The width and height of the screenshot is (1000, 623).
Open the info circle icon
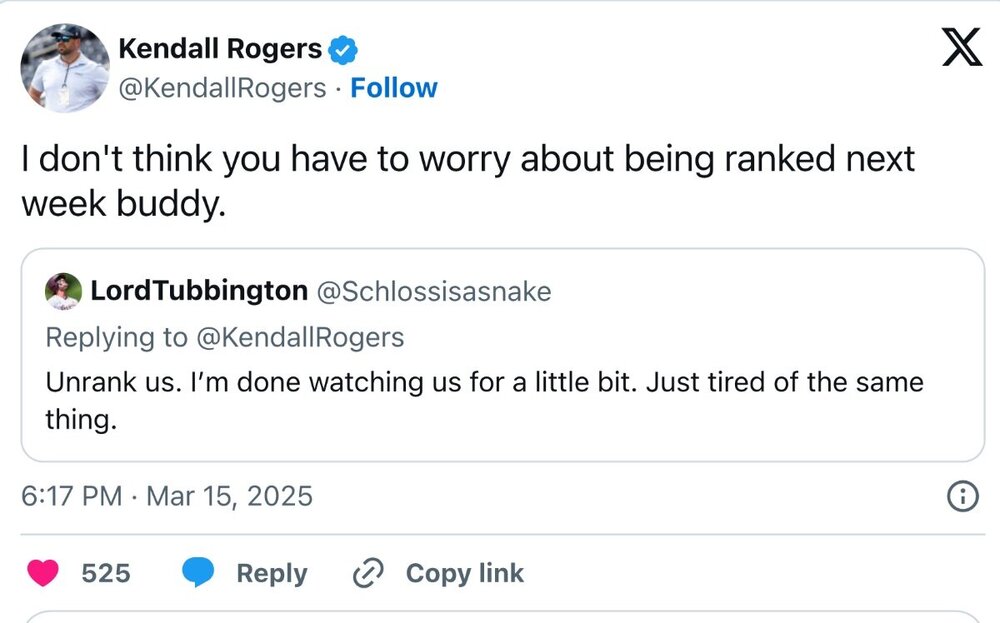(x=962, y=497)
